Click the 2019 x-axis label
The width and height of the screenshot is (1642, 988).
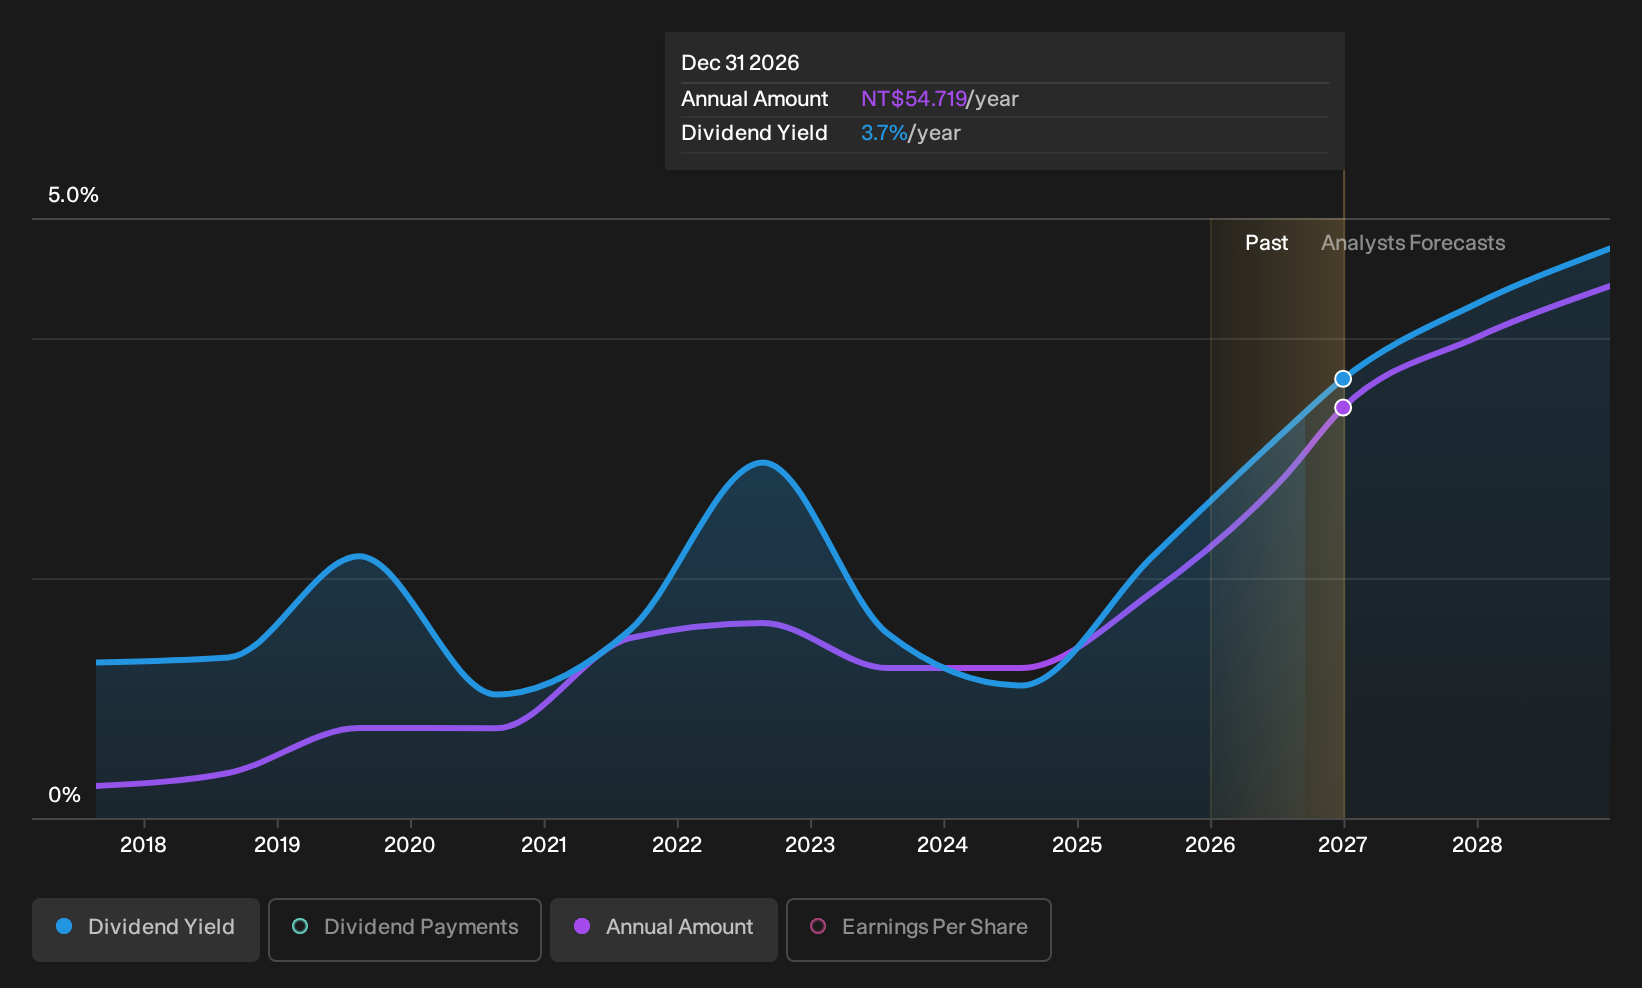(277, 845)
